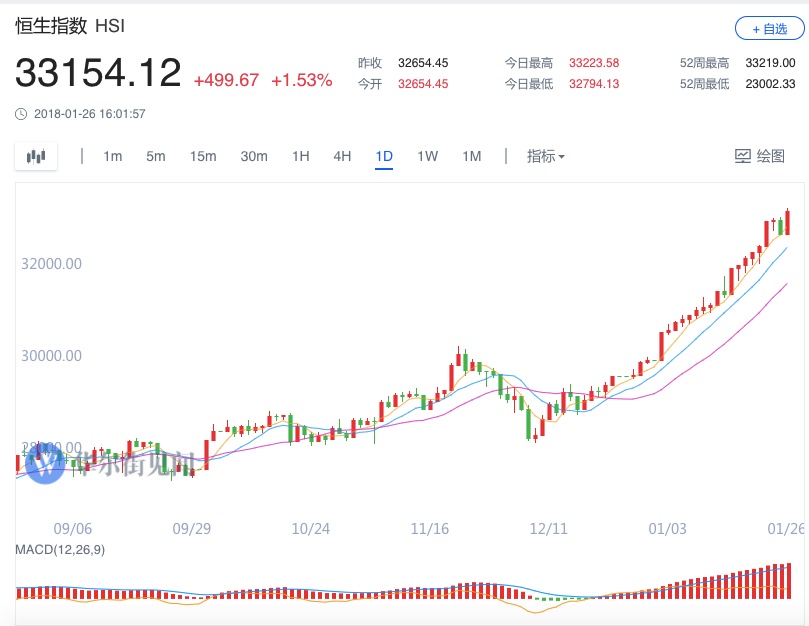Click the MACD(12,26,9) indicator label
Image resolution: width=809 pixels, height=626 pixels.
(60, 549)
